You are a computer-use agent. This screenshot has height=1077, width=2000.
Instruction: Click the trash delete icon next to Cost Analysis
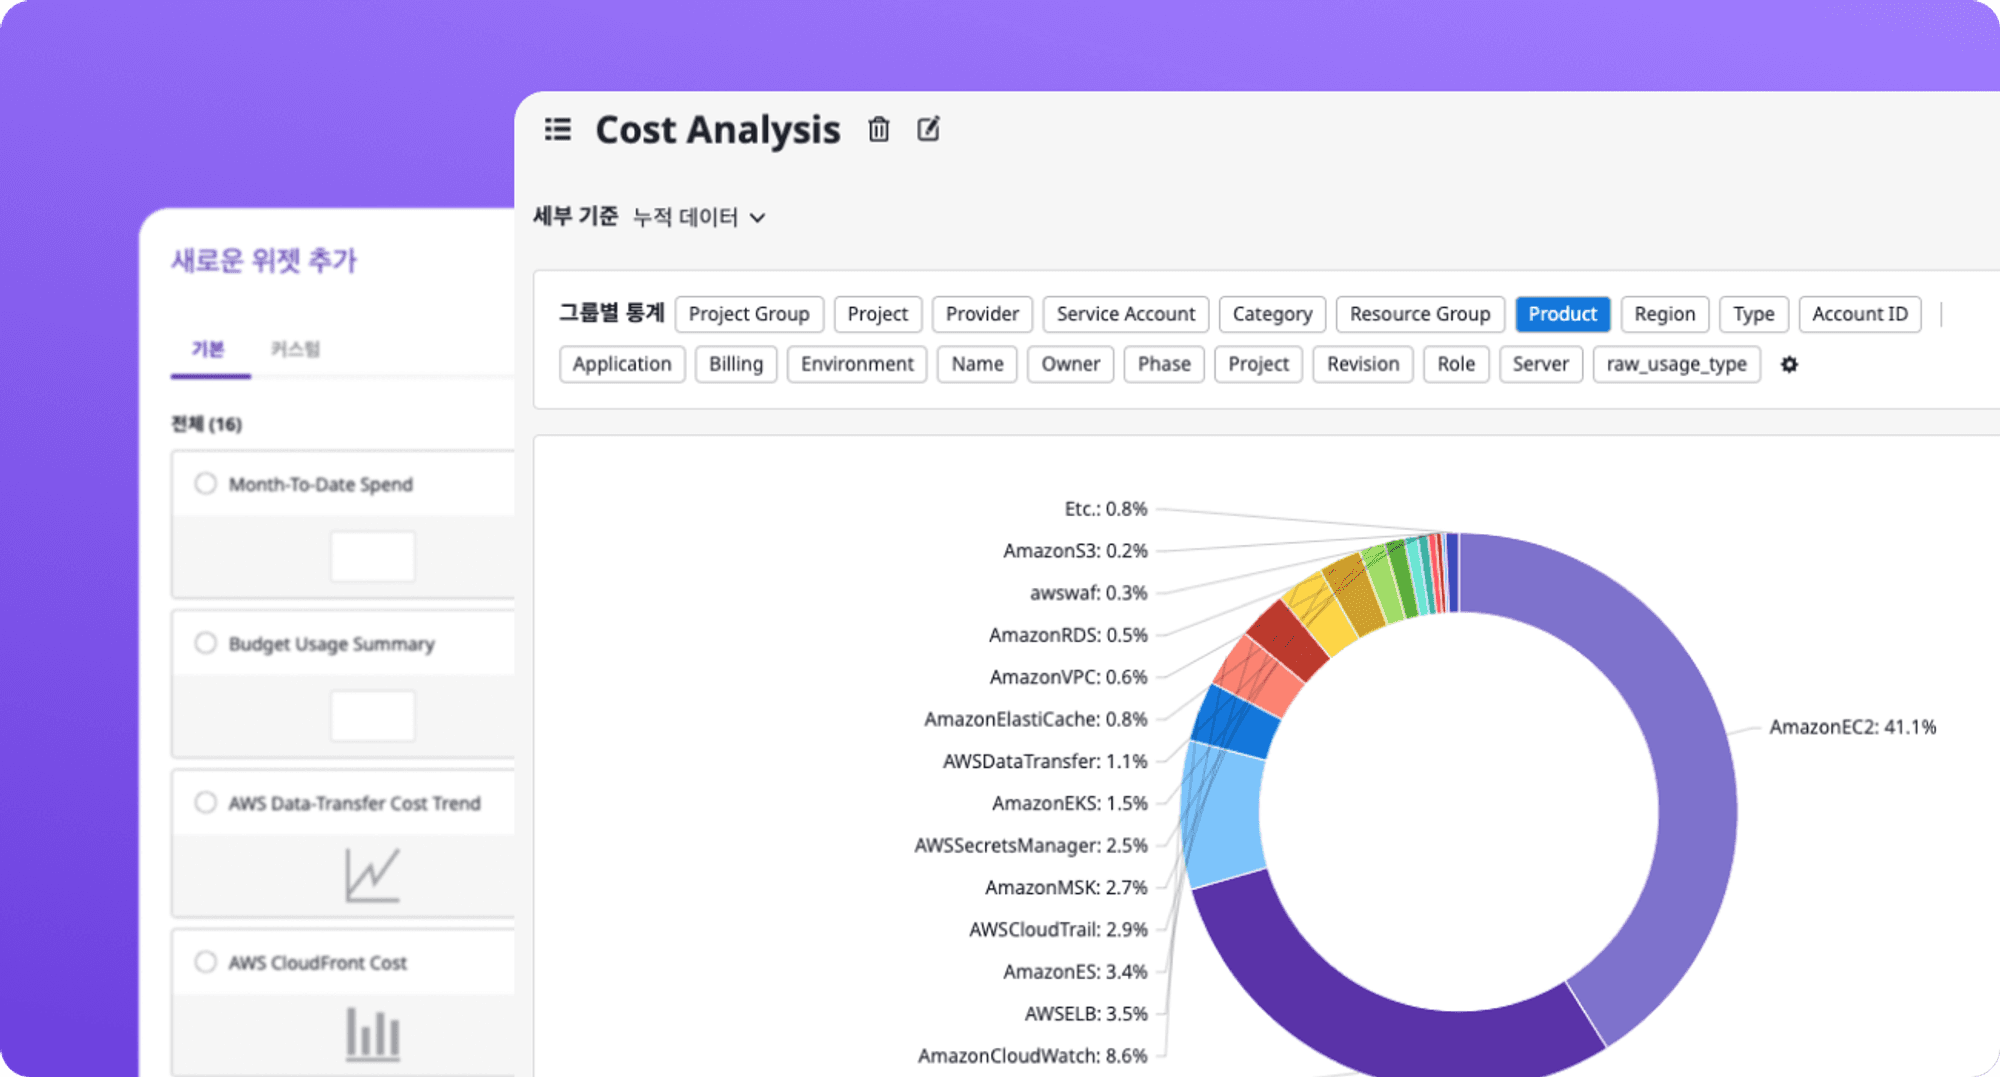click(878, 129)
